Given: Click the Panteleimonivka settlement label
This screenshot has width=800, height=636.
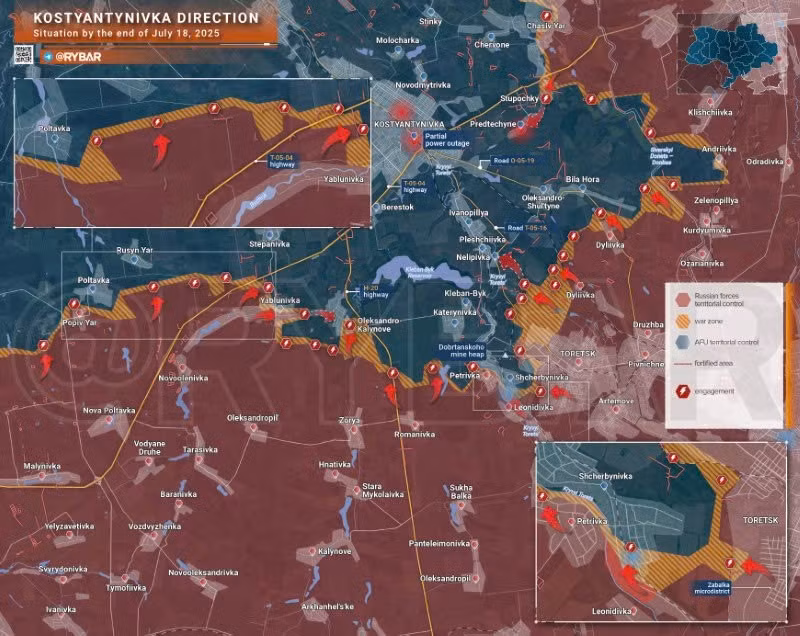Looking at the screenshot, I should pyautogui.click(x=439, y=544).
